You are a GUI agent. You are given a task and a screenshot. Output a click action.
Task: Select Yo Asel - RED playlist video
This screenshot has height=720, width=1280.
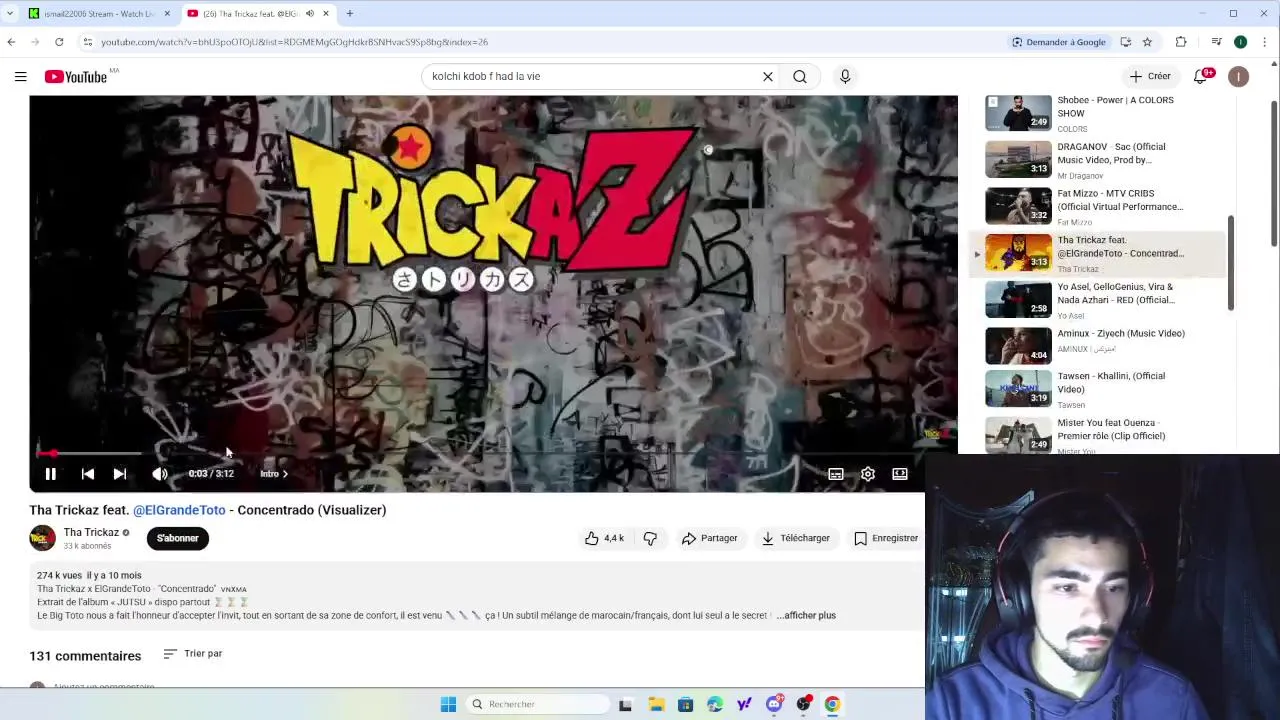click(x=1095, y=300)
